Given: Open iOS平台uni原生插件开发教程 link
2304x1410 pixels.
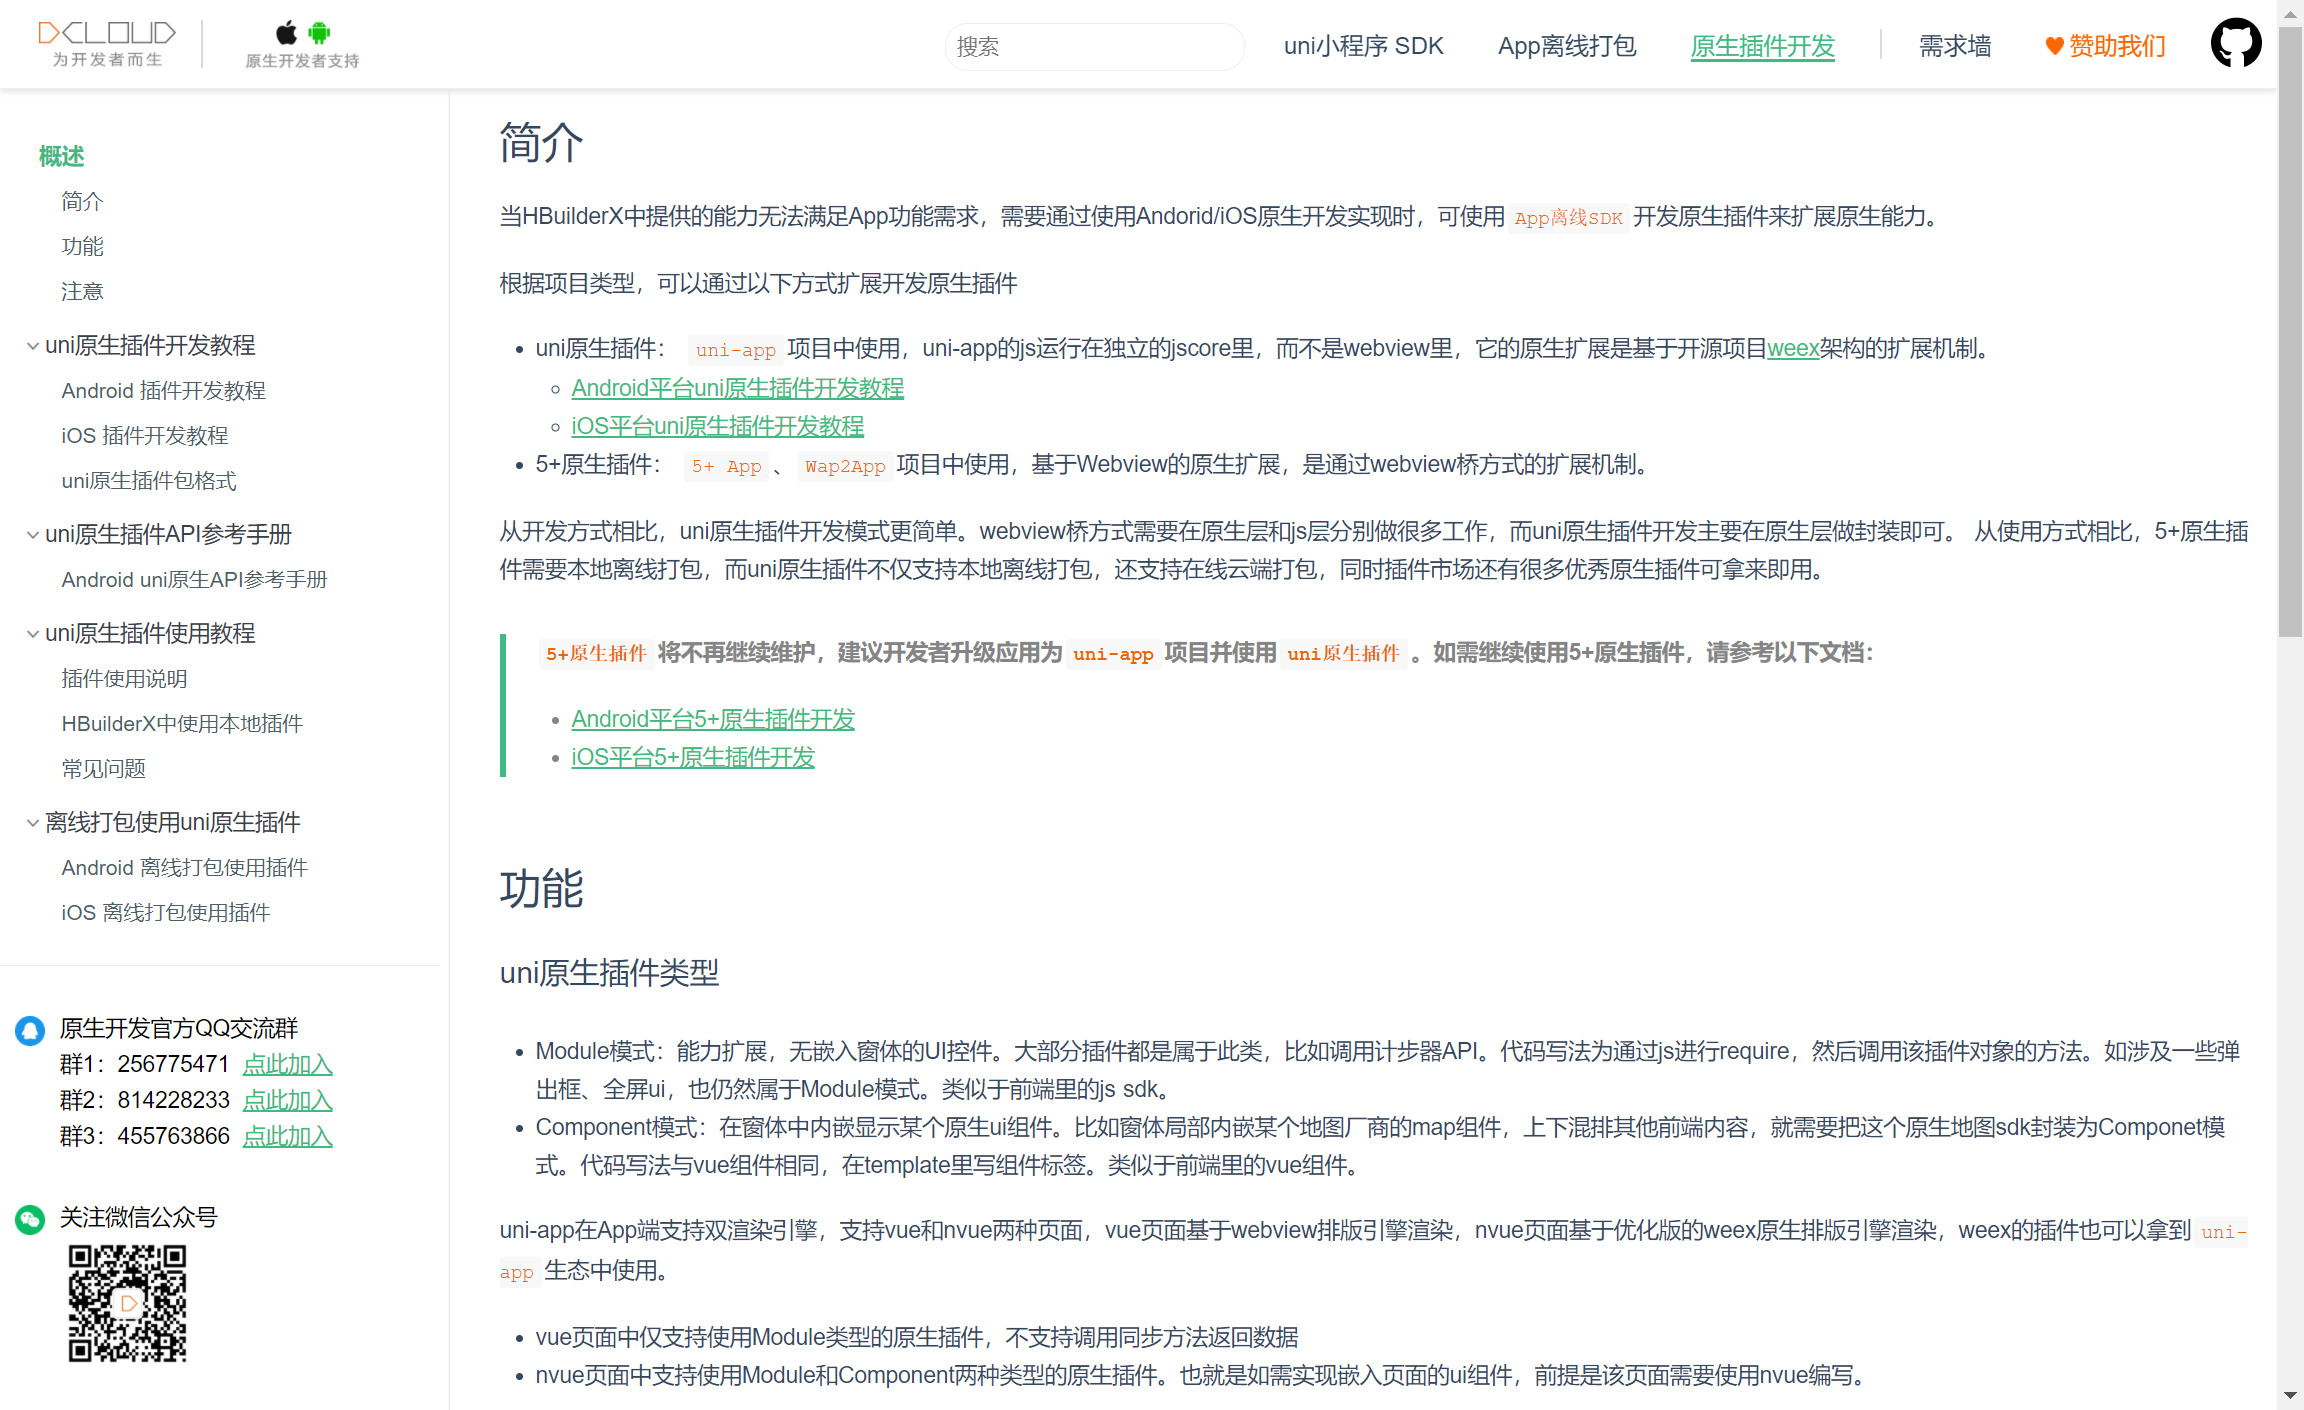Looking at the screenshot, I should tap(718, 426).
